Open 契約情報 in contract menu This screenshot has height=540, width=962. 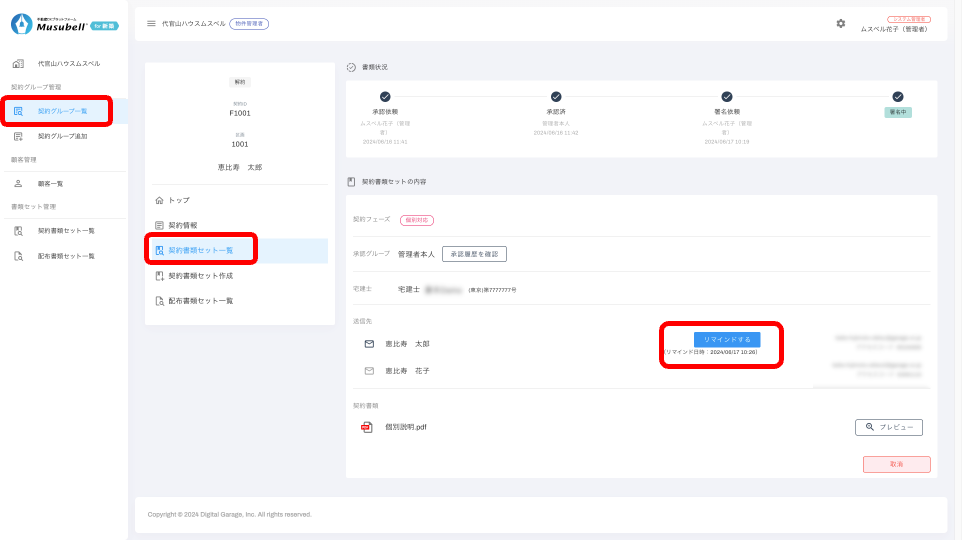pyautogui.click(x=182, y=225)
